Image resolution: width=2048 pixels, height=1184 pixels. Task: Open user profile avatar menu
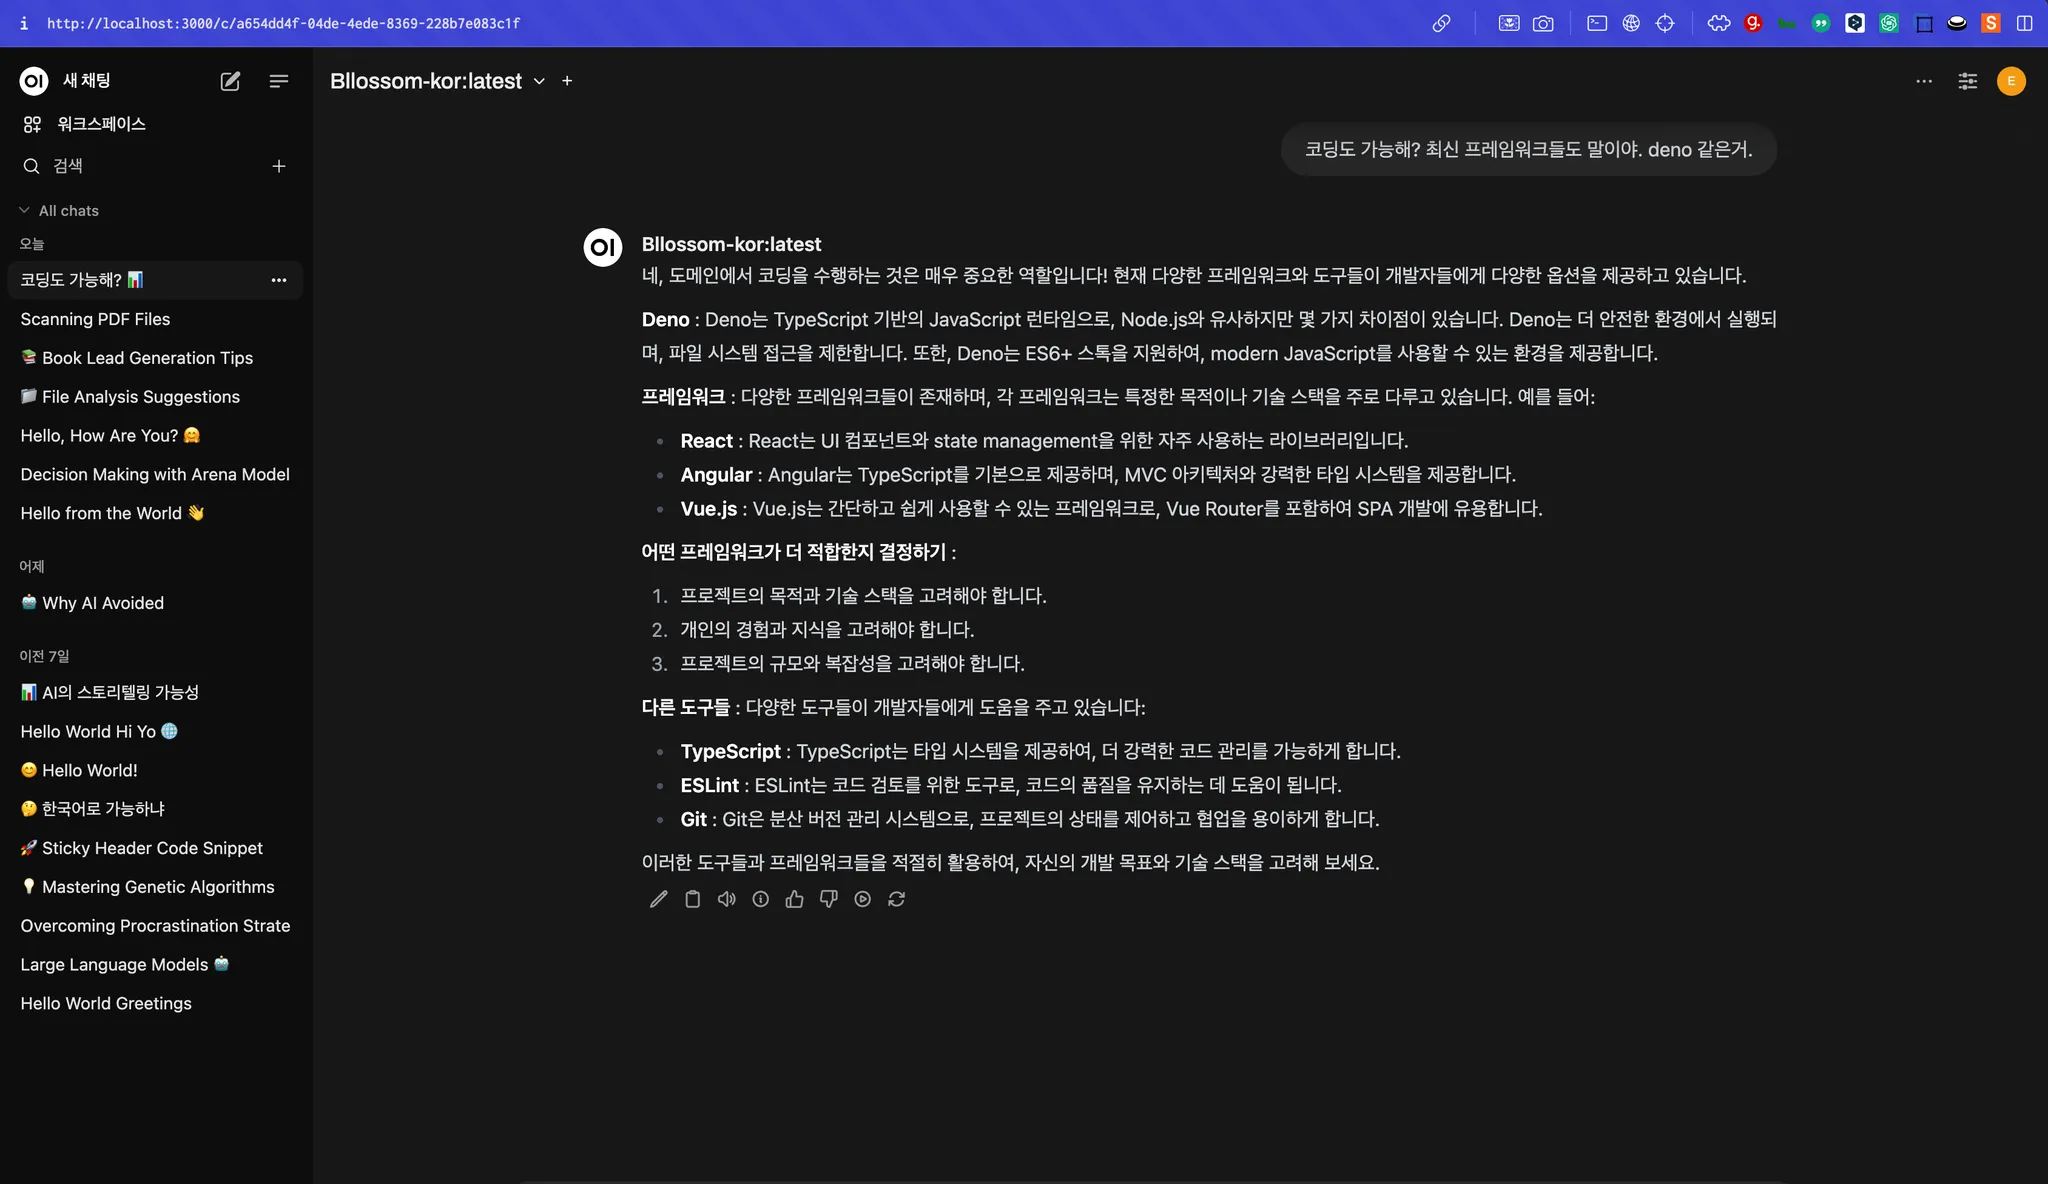point(2011,81)
